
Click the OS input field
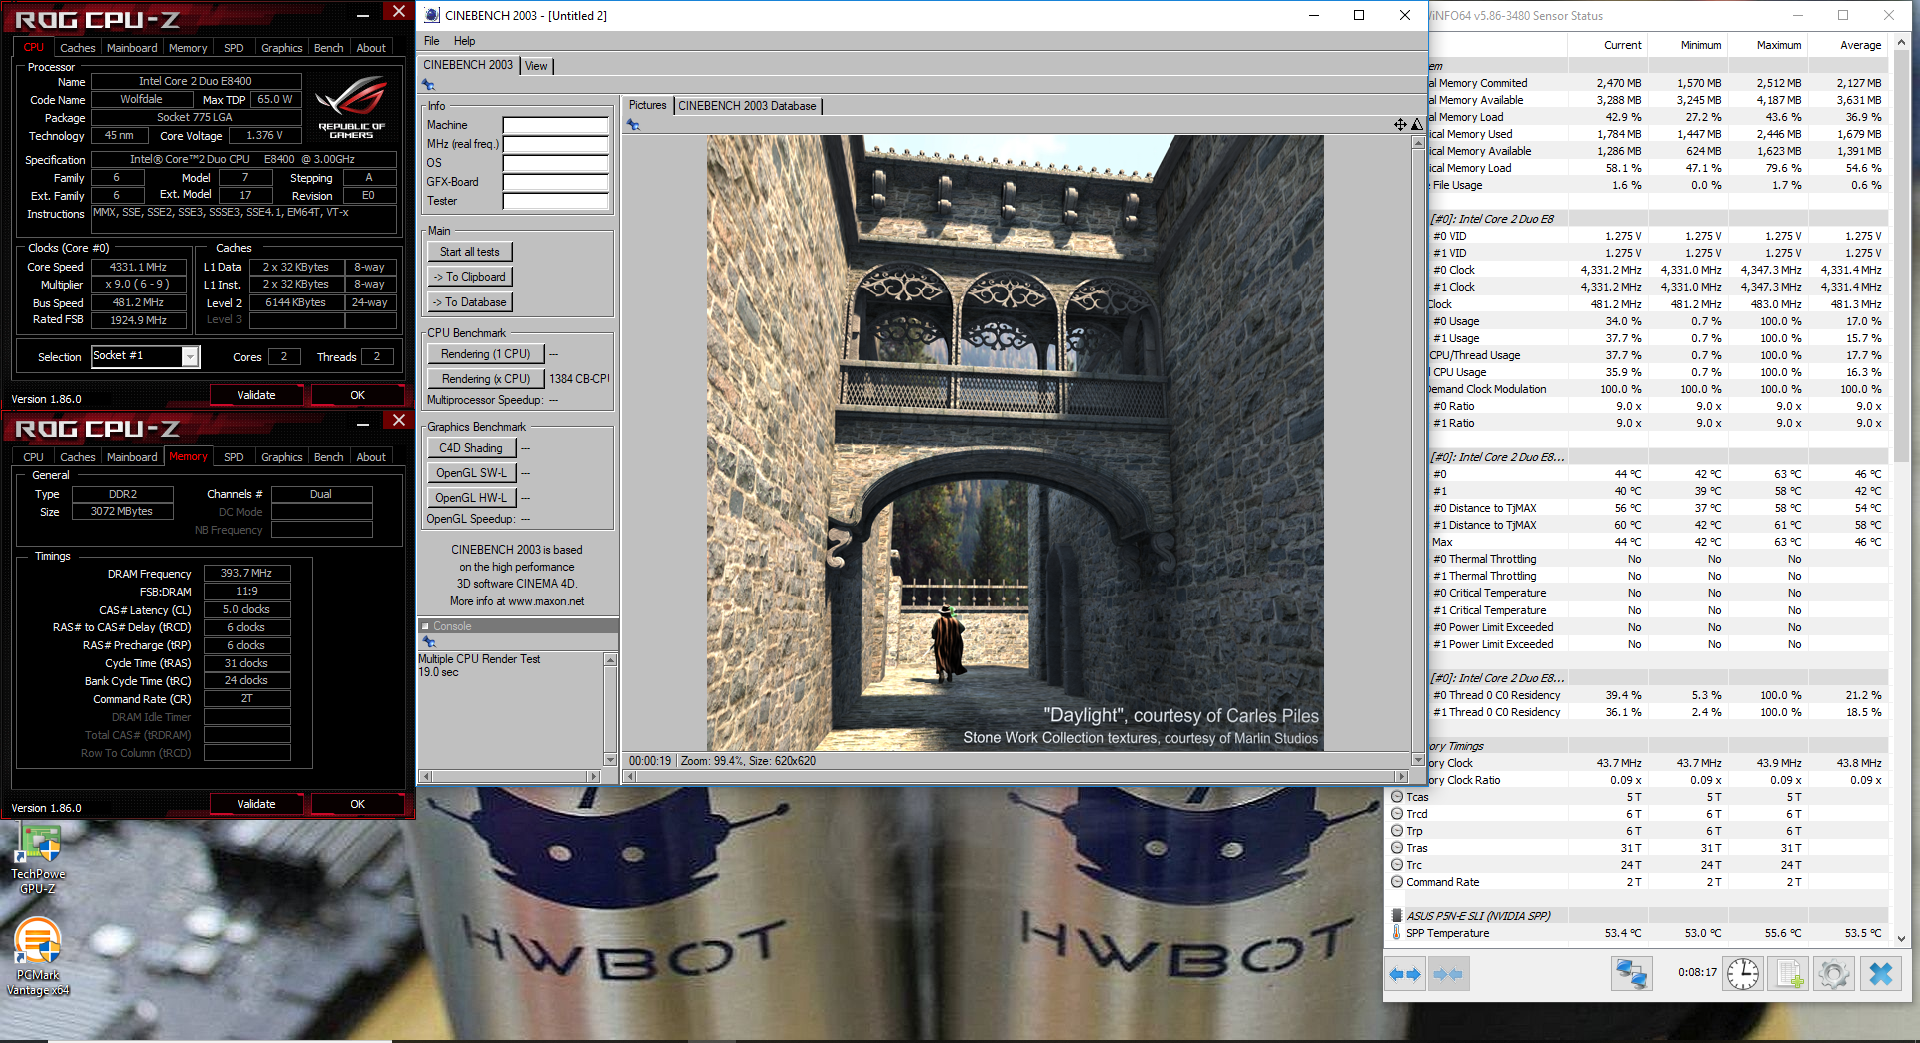(x=555, y=163)
